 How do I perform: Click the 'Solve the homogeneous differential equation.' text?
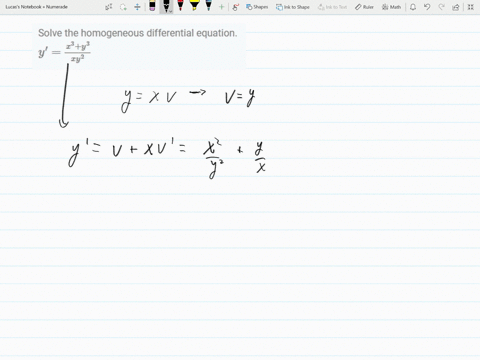[138, 33]
